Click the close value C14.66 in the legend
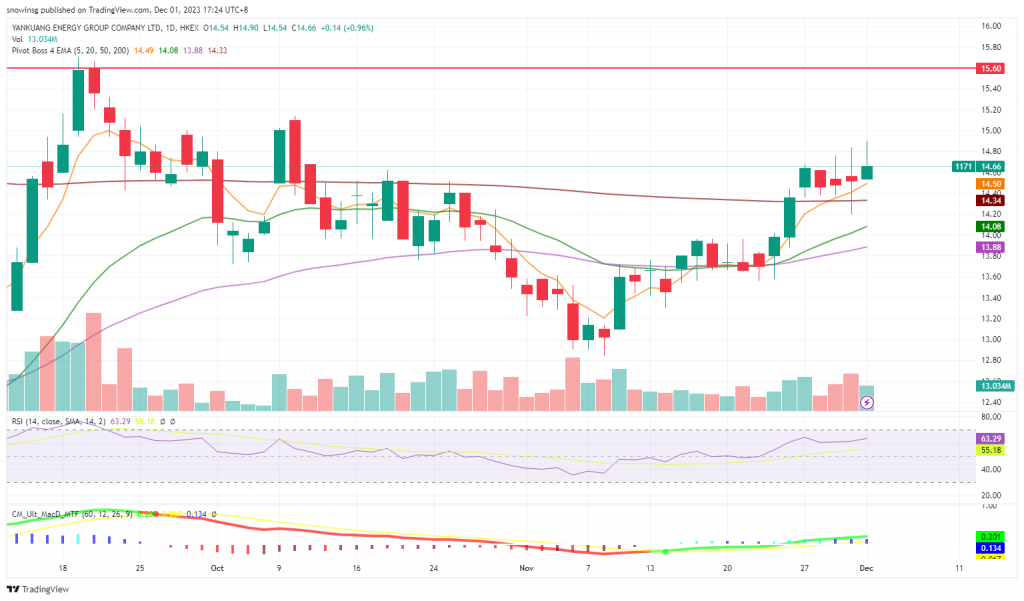1024x601 pixels. click(304, 28)
